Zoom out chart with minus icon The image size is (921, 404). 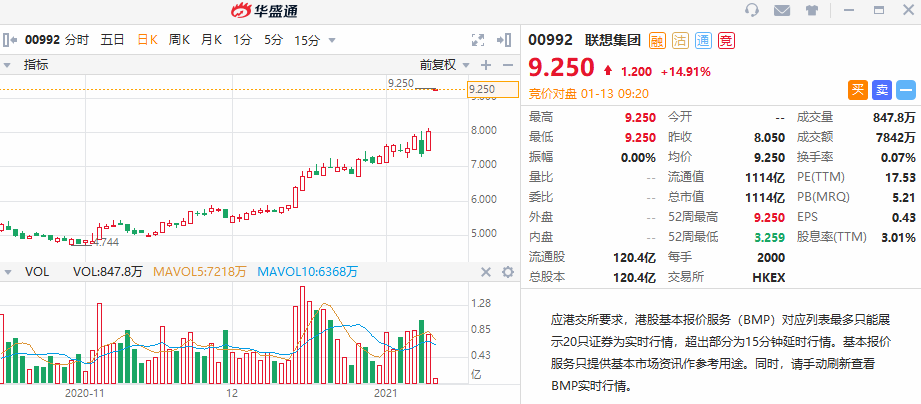click(x=507, y=65)
